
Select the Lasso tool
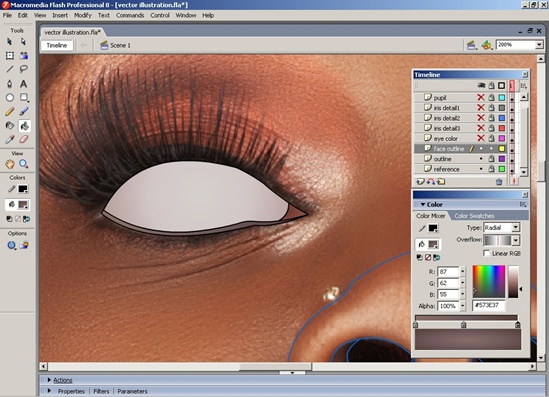tap(23, 69)
